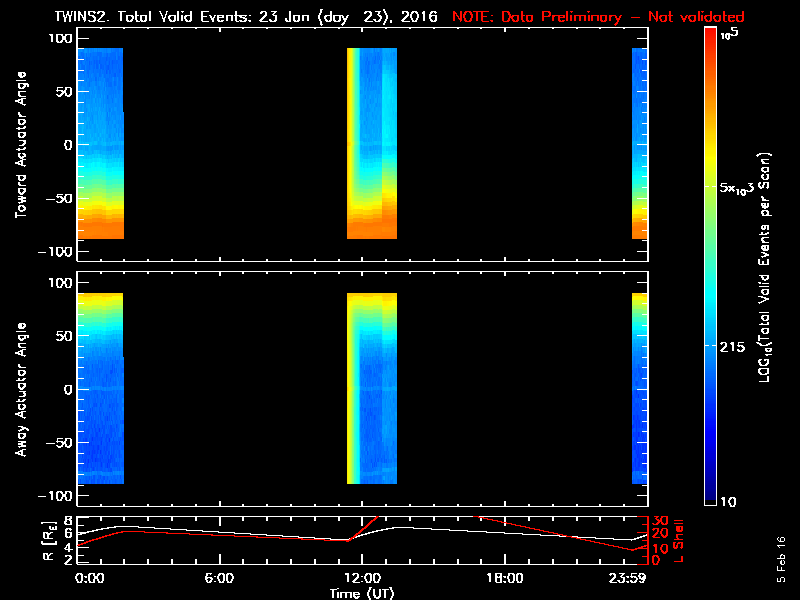
Task: Click the '-100' tick on Away Actuator Angle axis
Action: [x=56, y=496]
